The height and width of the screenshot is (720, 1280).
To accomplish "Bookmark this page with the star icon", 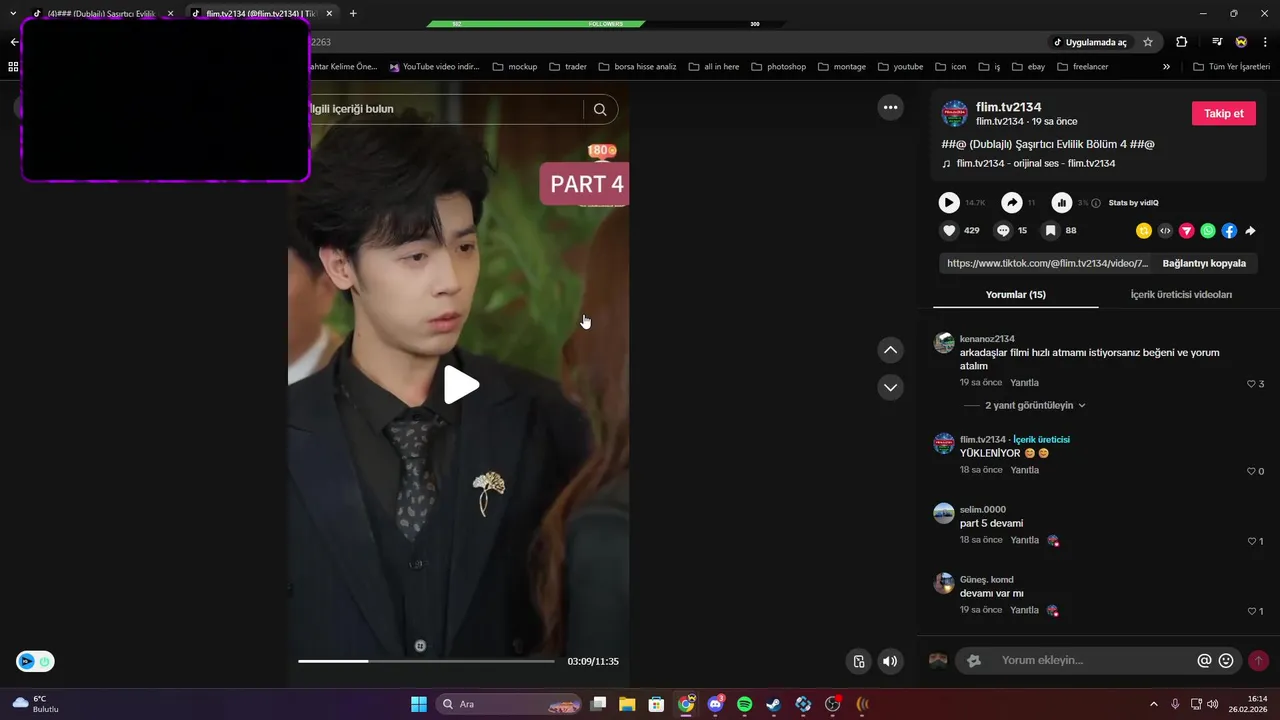I will [1148, 42].
